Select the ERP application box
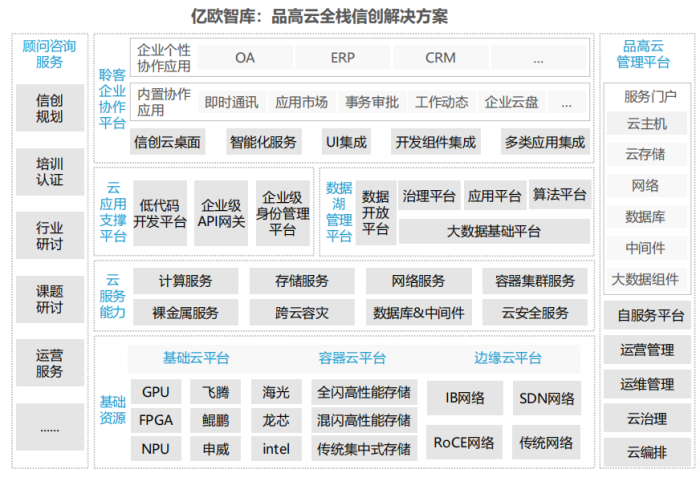The height and width of the screenshot is (477, 700). (x=342, y=58)
